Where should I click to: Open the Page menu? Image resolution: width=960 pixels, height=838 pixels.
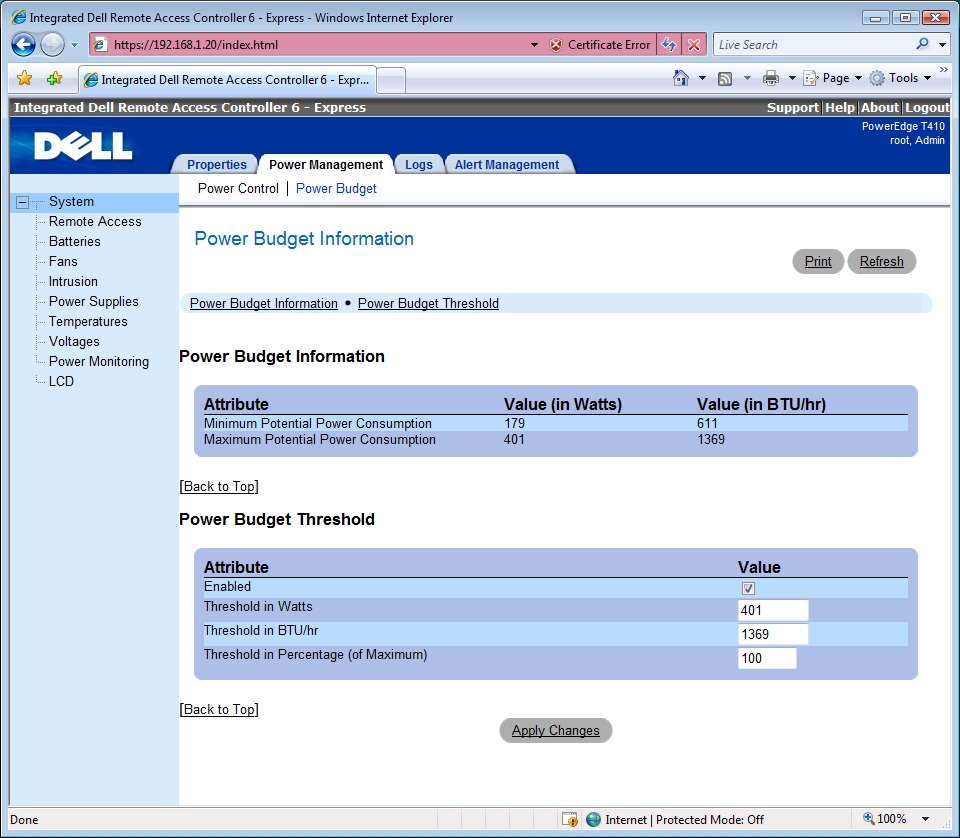(x=833, y=78)
